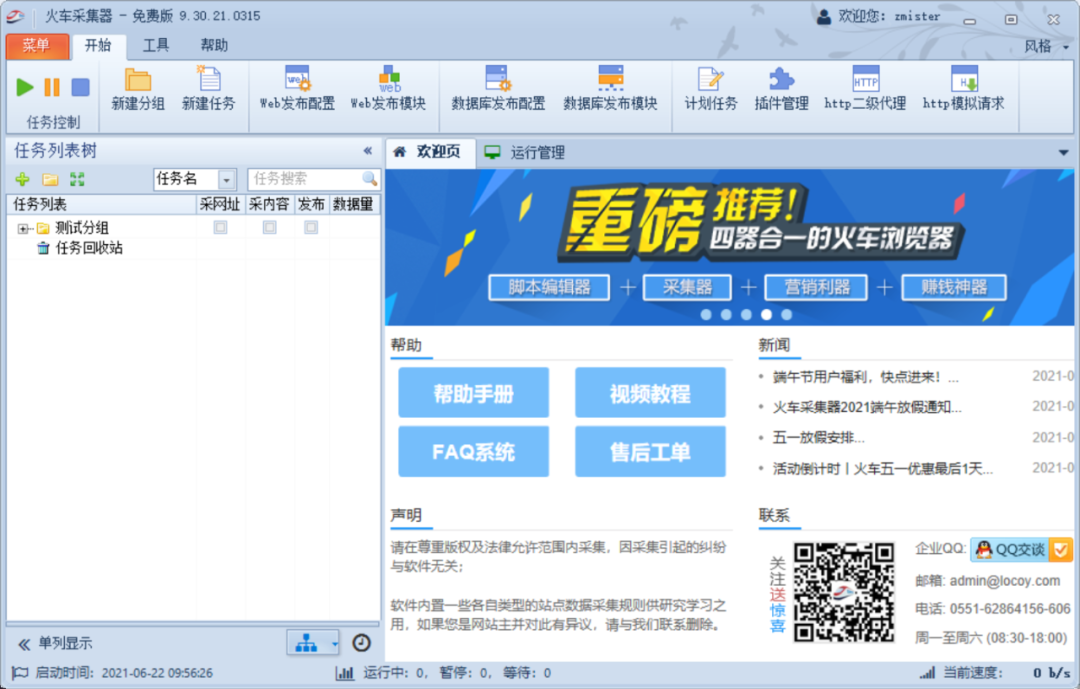Viewport: 1080px width, 689px height.
Task: Toggle 采网址 checkbox for 测试分组
Action: pos(220,227)
